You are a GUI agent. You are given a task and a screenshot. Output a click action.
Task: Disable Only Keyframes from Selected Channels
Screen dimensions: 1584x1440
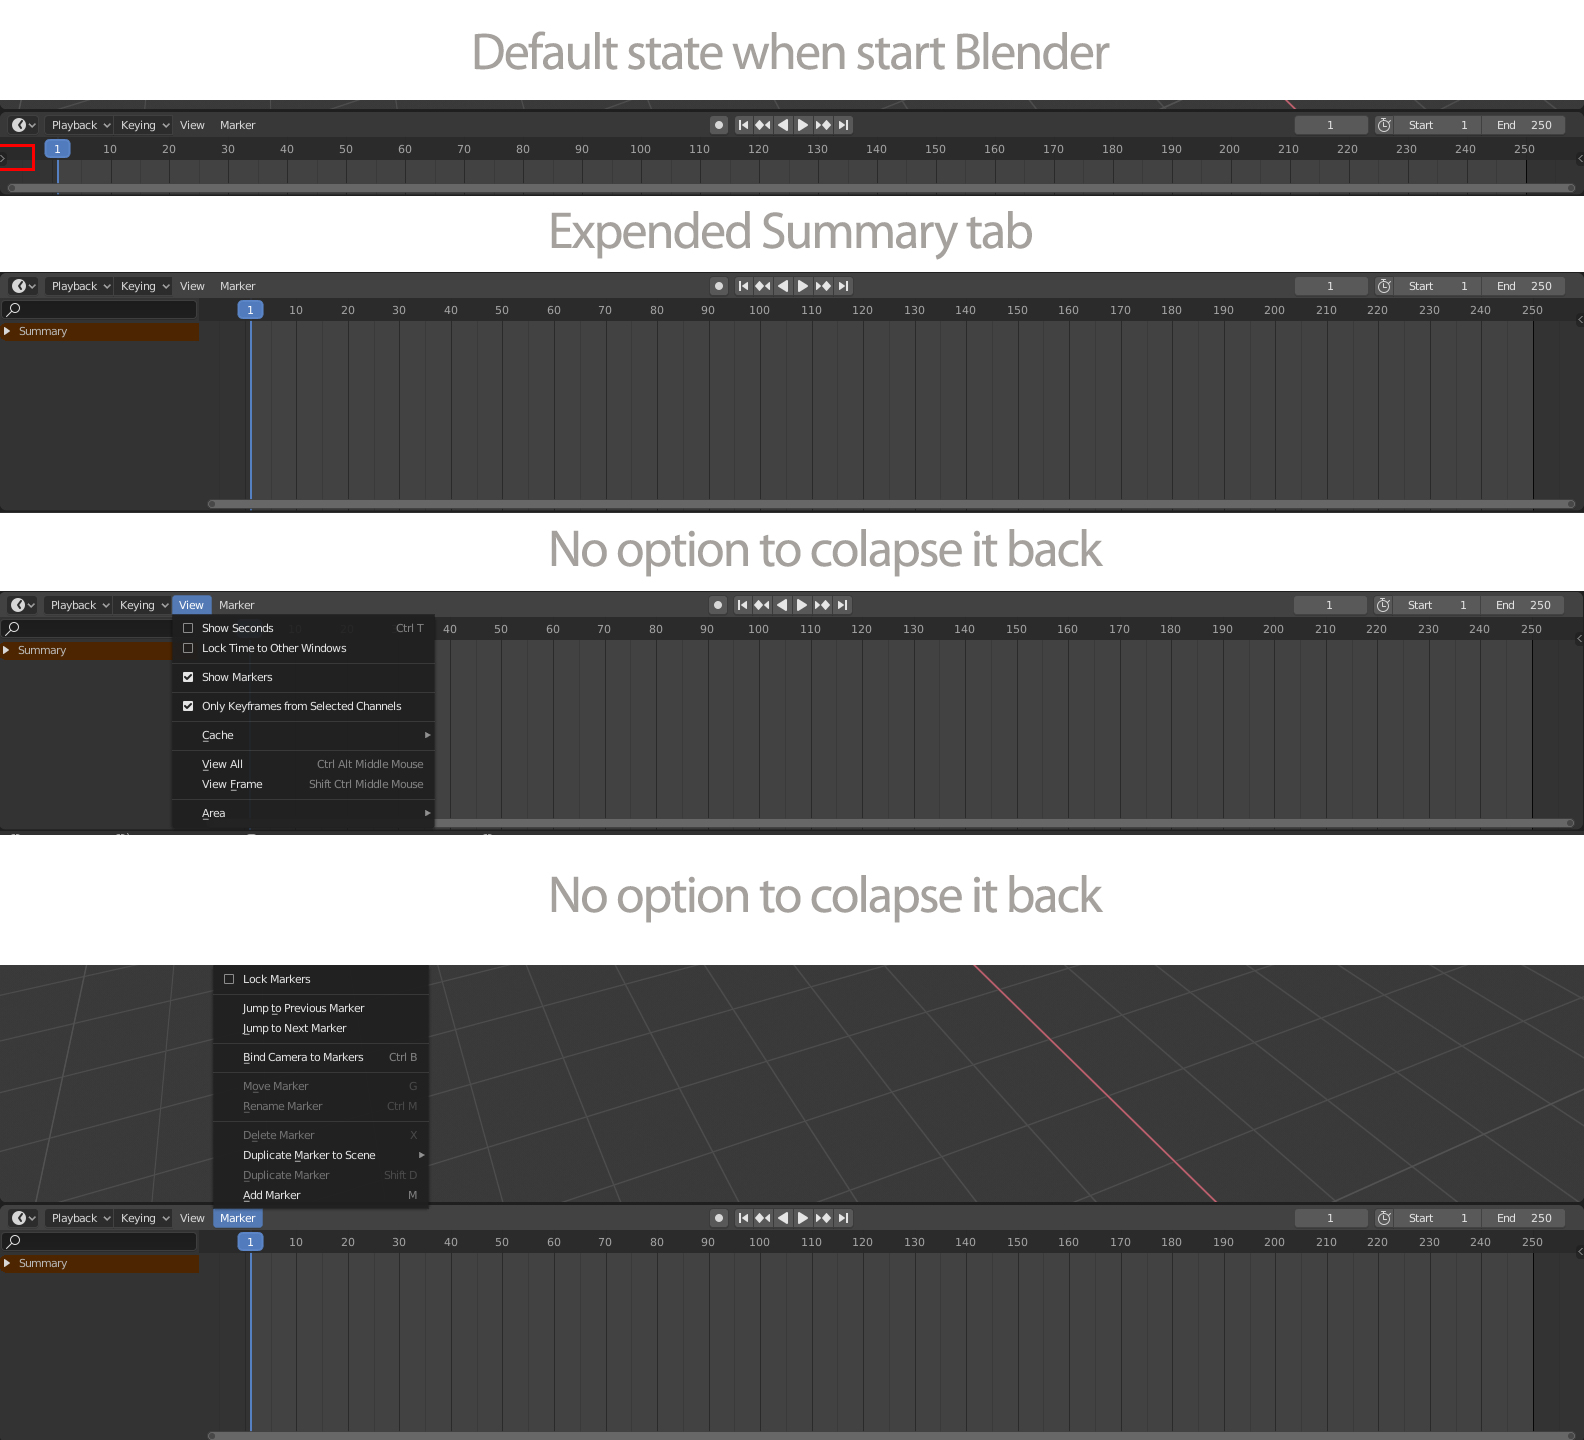pos(188,706)
